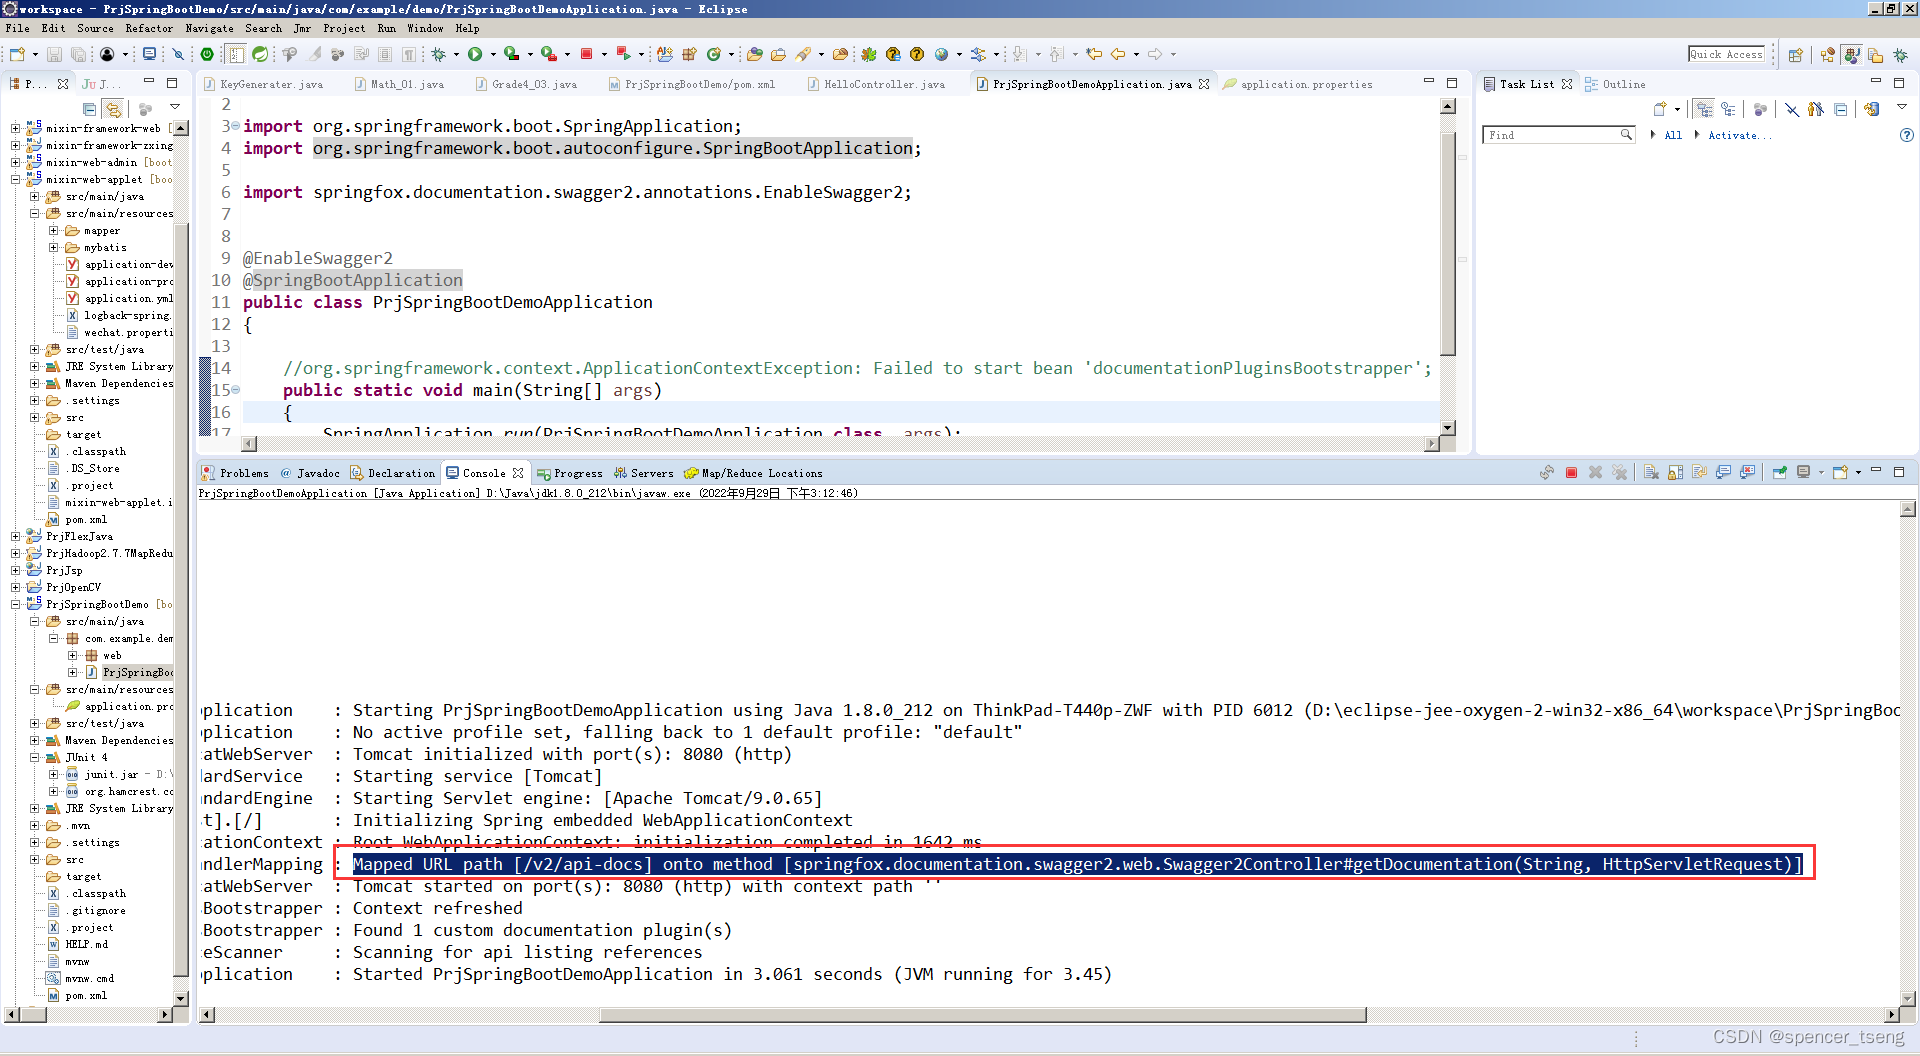Remove all terminated launches from console
The height and width of the screenshot is (1056, 1920).
tap(1619, 472)
